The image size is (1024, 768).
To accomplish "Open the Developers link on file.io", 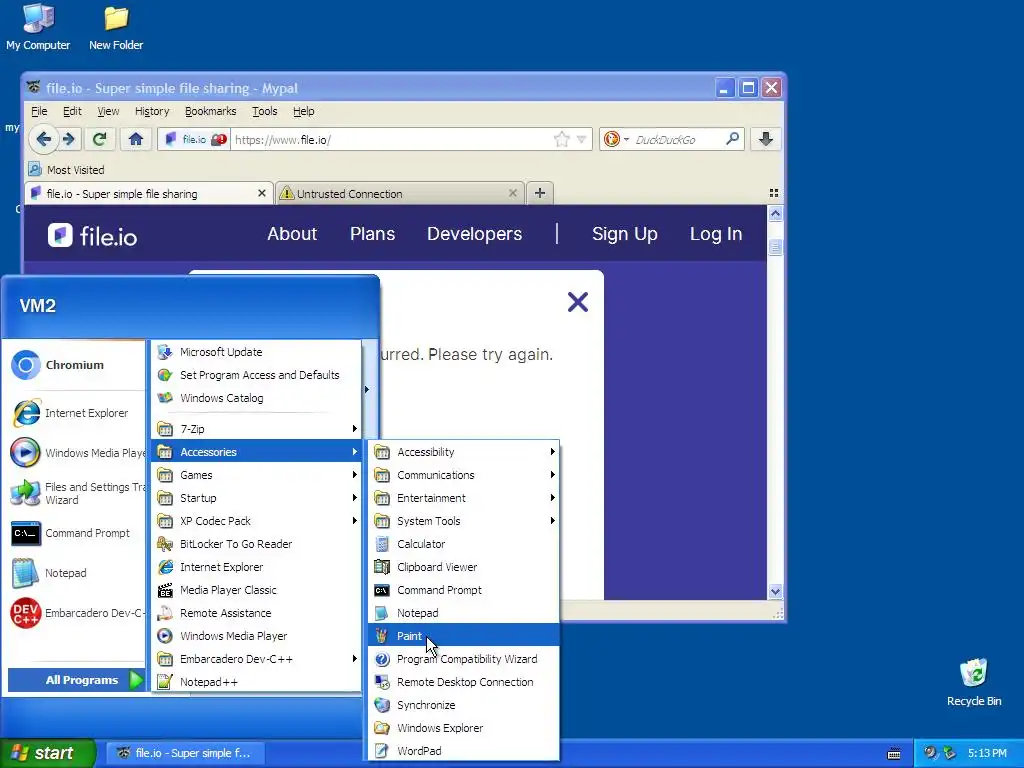I will 474,234.
